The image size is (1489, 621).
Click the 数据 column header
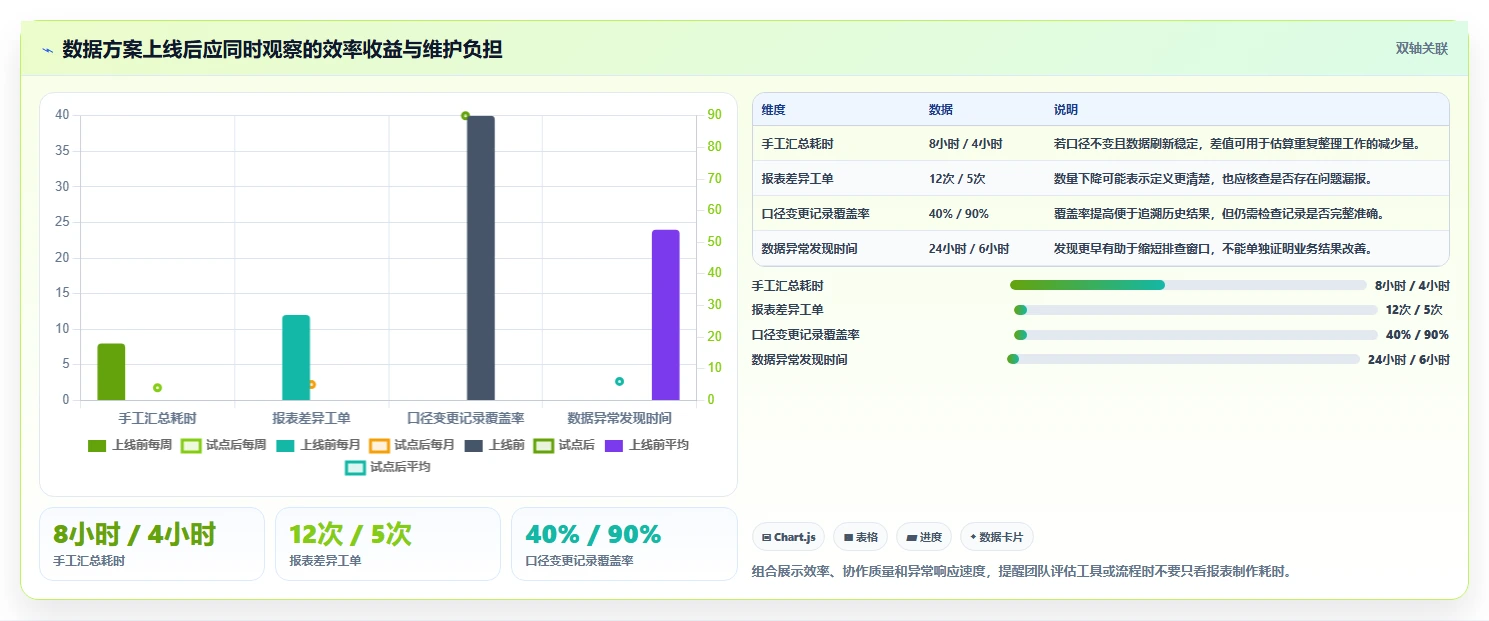click(941, 110)
